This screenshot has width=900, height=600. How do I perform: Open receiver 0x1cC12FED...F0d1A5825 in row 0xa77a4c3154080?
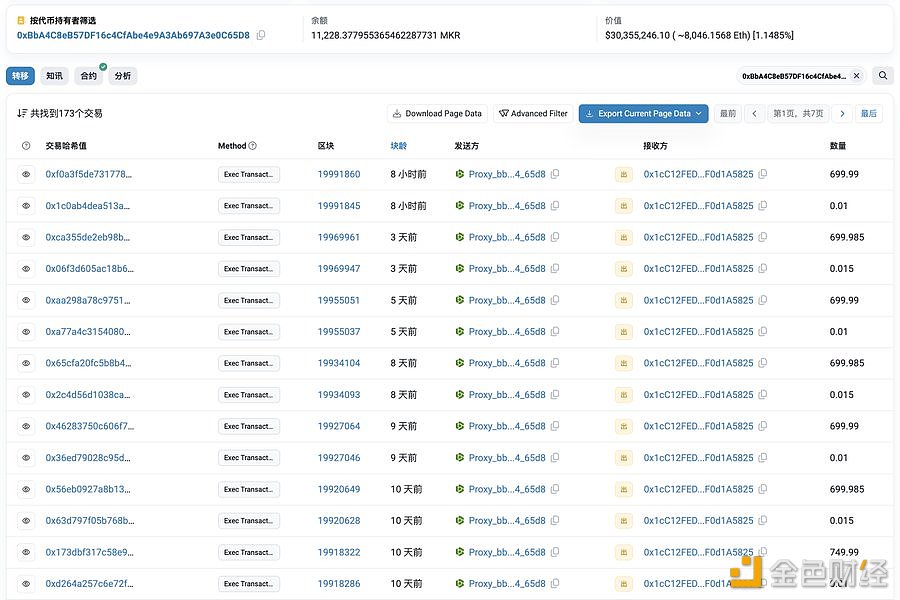[698, 332]
